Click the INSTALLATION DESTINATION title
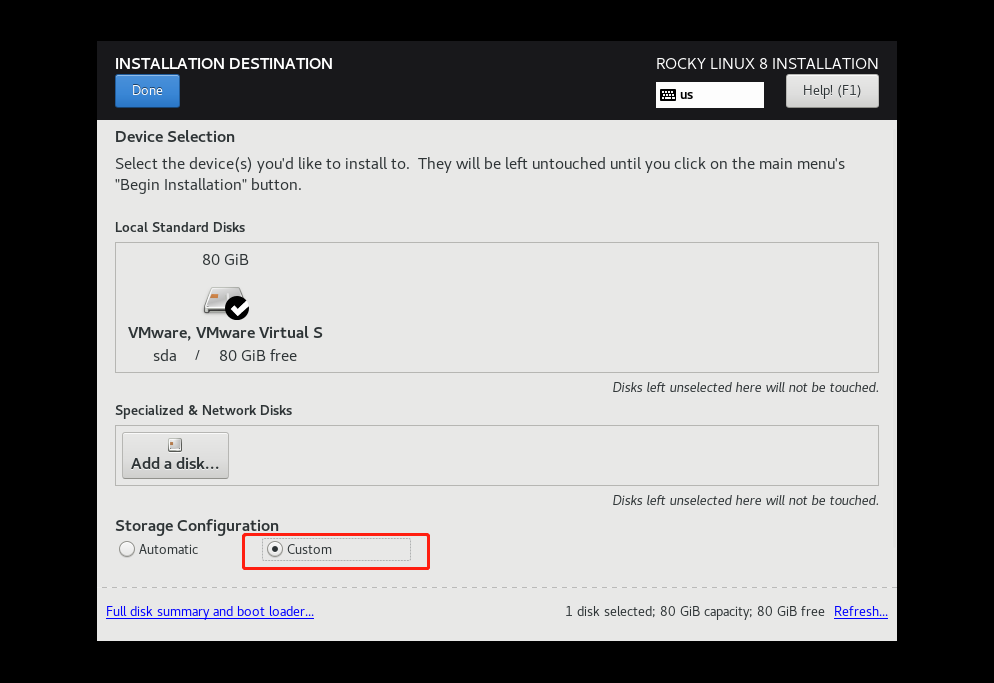This screenshot has width=994, height=683. click(224, 63)
